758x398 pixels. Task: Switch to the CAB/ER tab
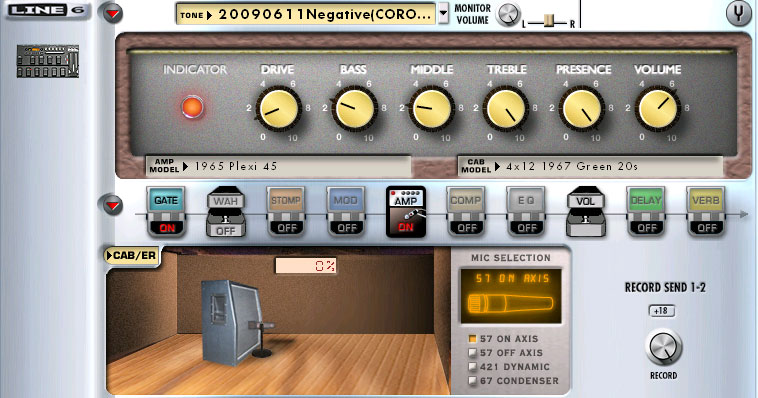(132, 255)
